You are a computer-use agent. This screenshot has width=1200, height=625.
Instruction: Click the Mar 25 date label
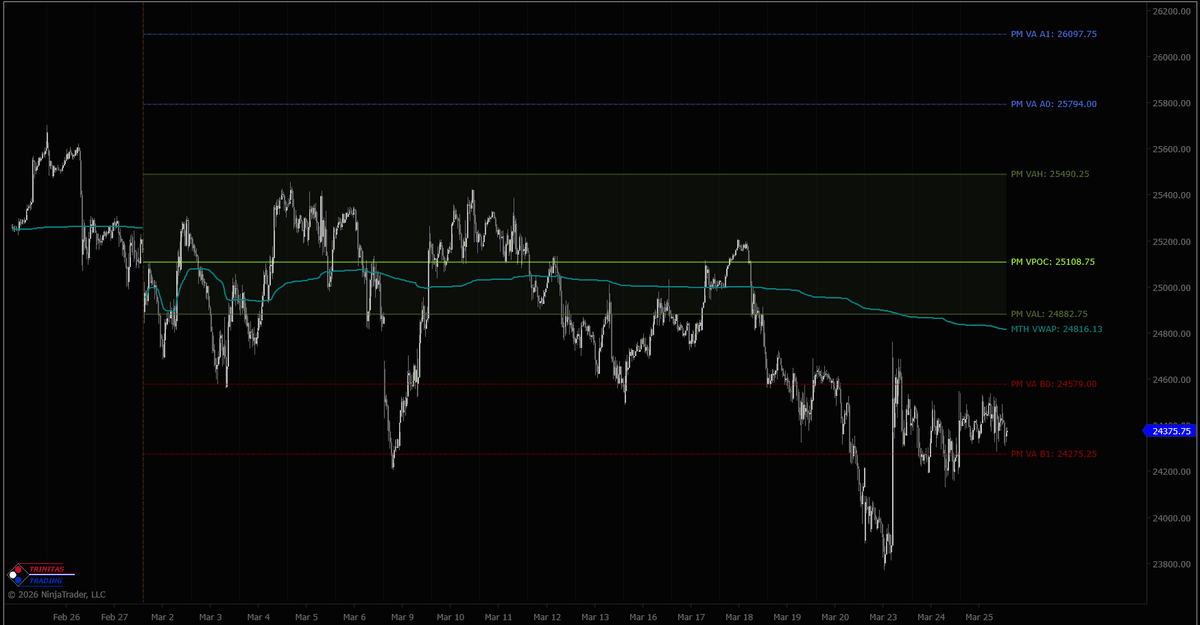click(979, 618)
